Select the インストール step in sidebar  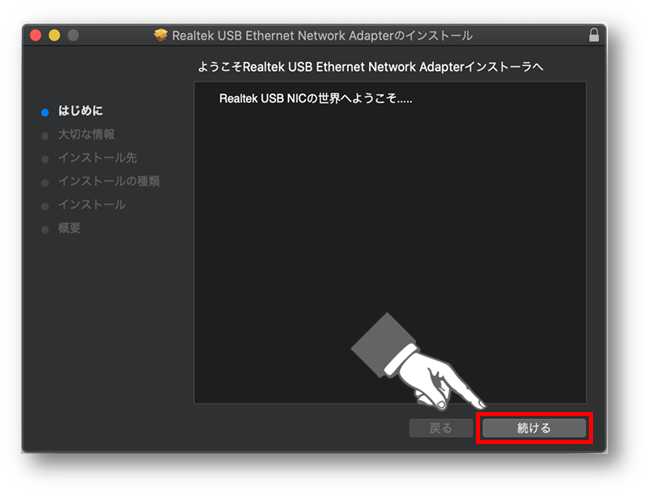92,204
